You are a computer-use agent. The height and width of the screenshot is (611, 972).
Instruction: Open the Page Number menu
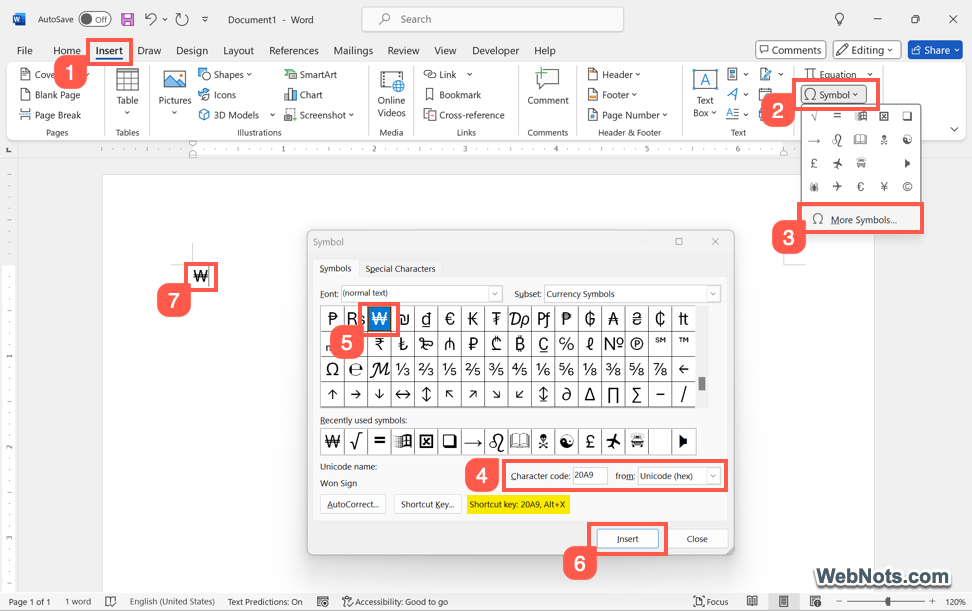627,115
